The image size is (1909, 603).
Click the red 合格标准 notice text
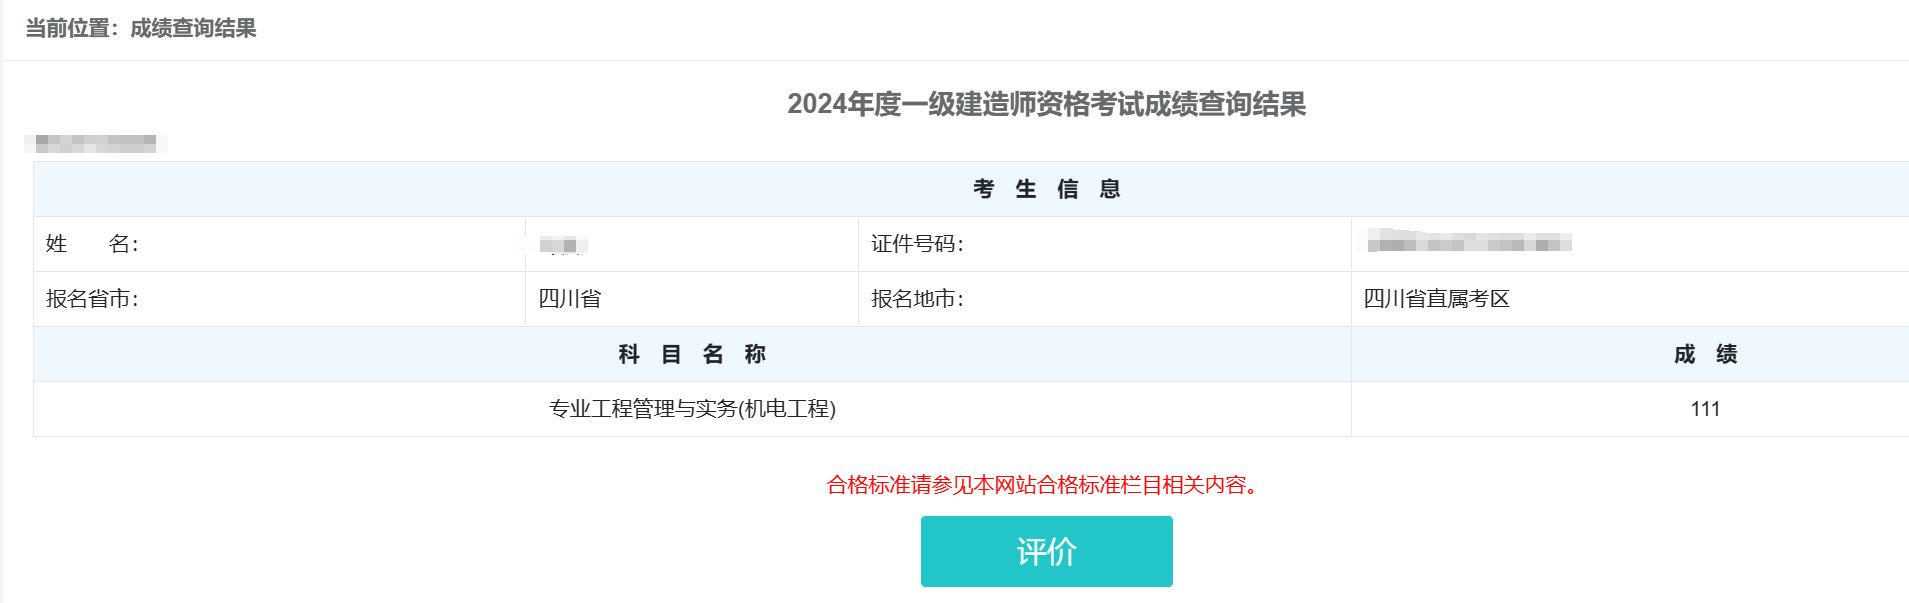click(1046, 485)
